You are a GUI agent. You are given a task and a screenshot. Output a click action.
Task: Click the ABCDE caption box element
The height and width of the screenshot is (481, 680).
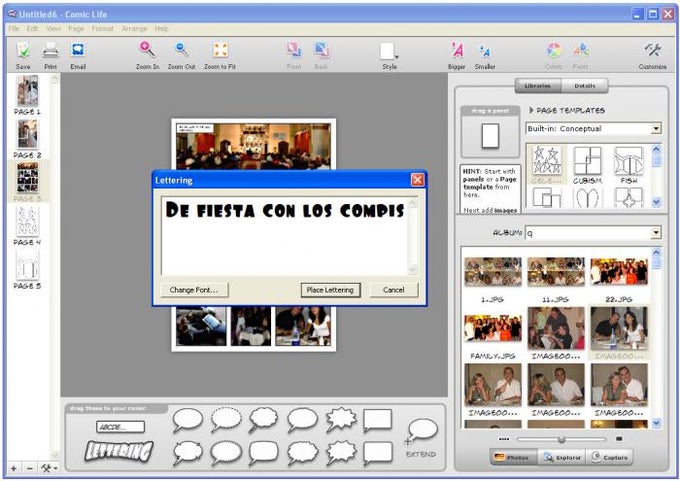click(x=120, y=427)
